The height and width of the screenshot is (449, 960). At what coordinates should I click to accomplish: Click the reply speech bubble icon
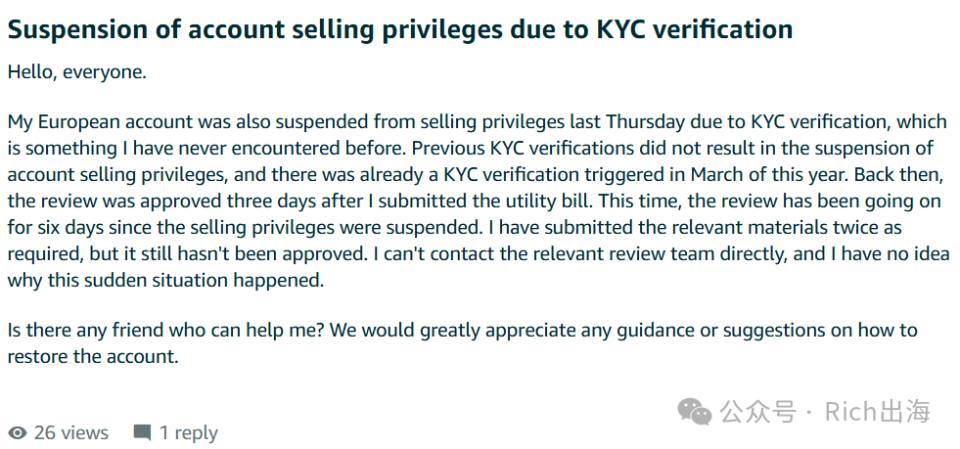point(142,434)
